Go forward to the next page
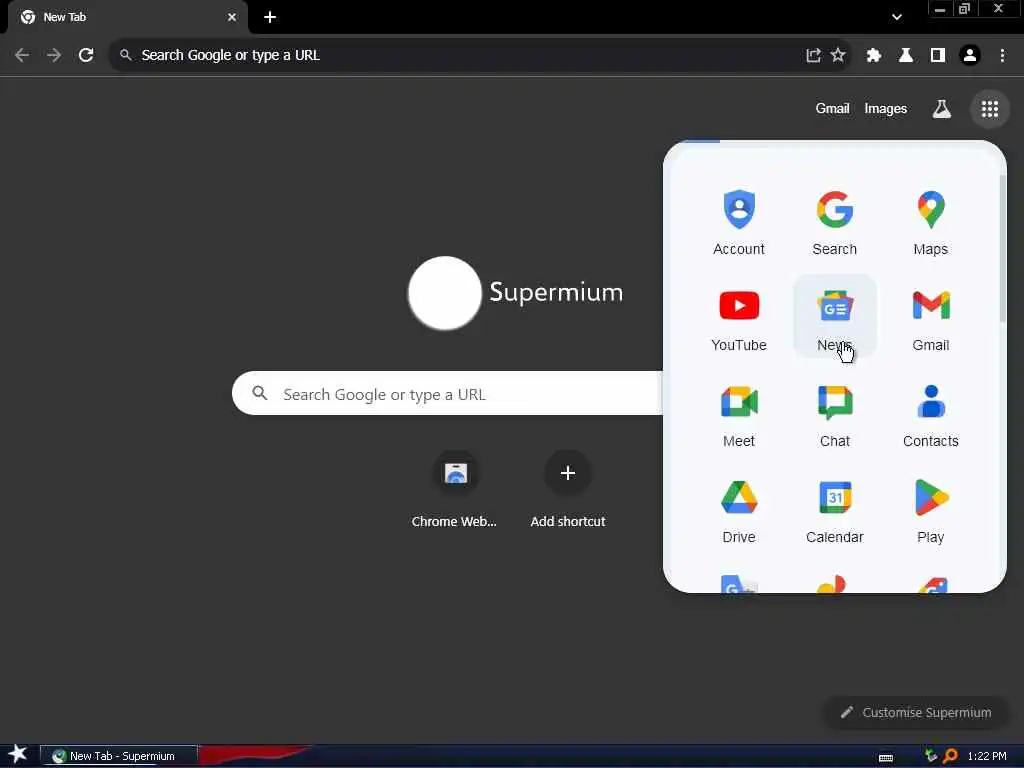This screenshot has width=1024, height=768. pos(54,56)
